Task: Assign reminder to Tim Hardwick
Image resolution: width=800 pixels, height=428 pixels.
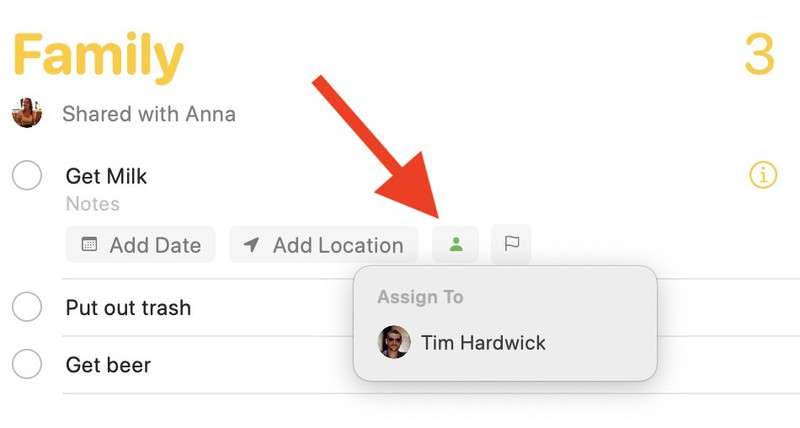Action: [x=483, y=343]
